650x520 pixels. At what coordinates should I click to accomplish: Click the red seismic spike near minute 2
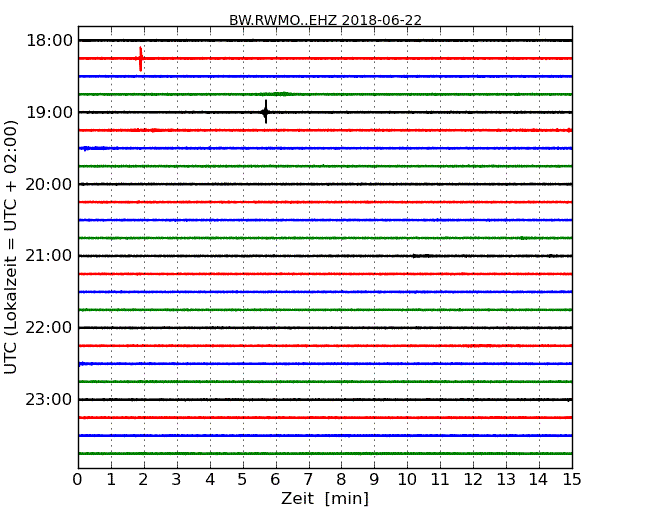coord(141,59)
